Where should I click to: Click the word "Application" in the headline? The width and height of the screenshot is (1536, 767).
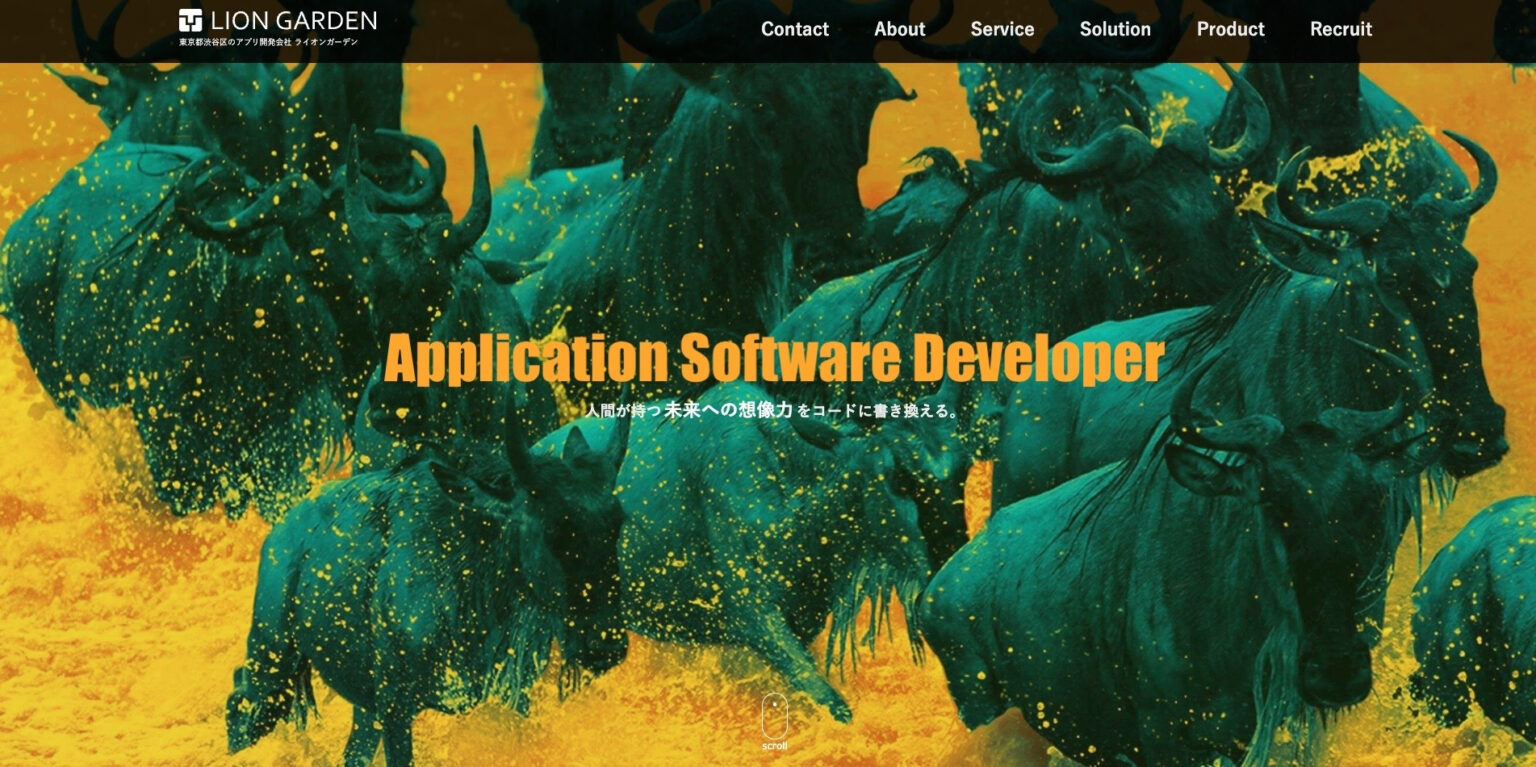click(x=525, y=359)
